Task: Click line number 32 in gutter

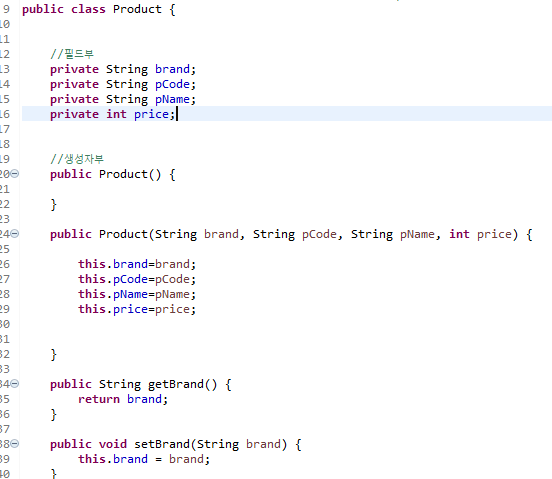Action: [5, 354]
